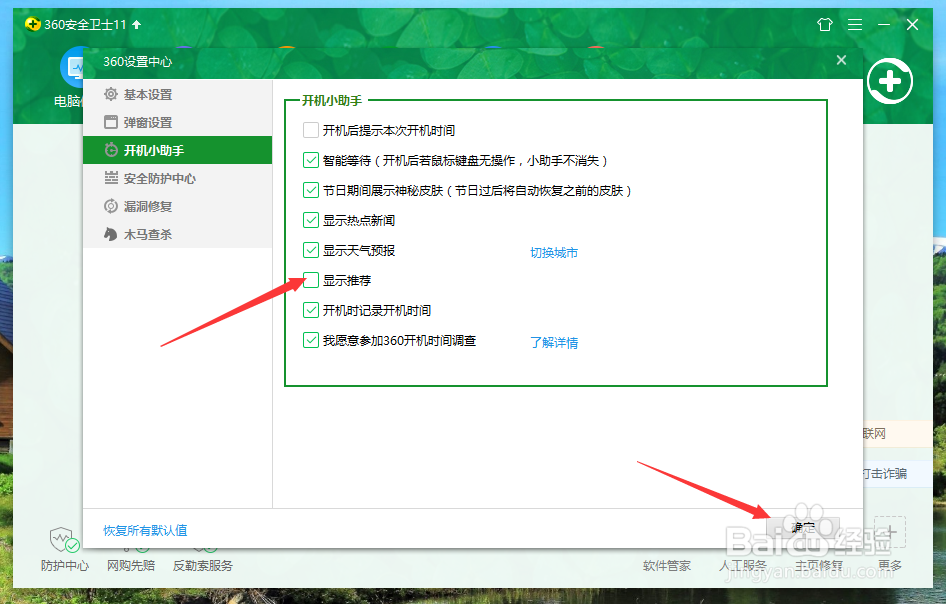The image size is (946, 604).
Task: Close the 360设置中心 dialog
Action: 842,60
